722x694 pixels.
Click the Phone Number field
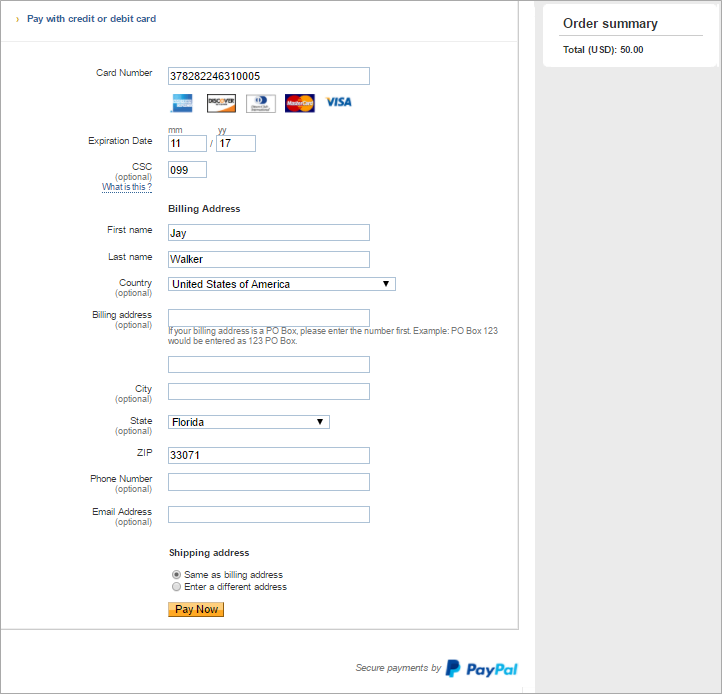coord(268,482)
